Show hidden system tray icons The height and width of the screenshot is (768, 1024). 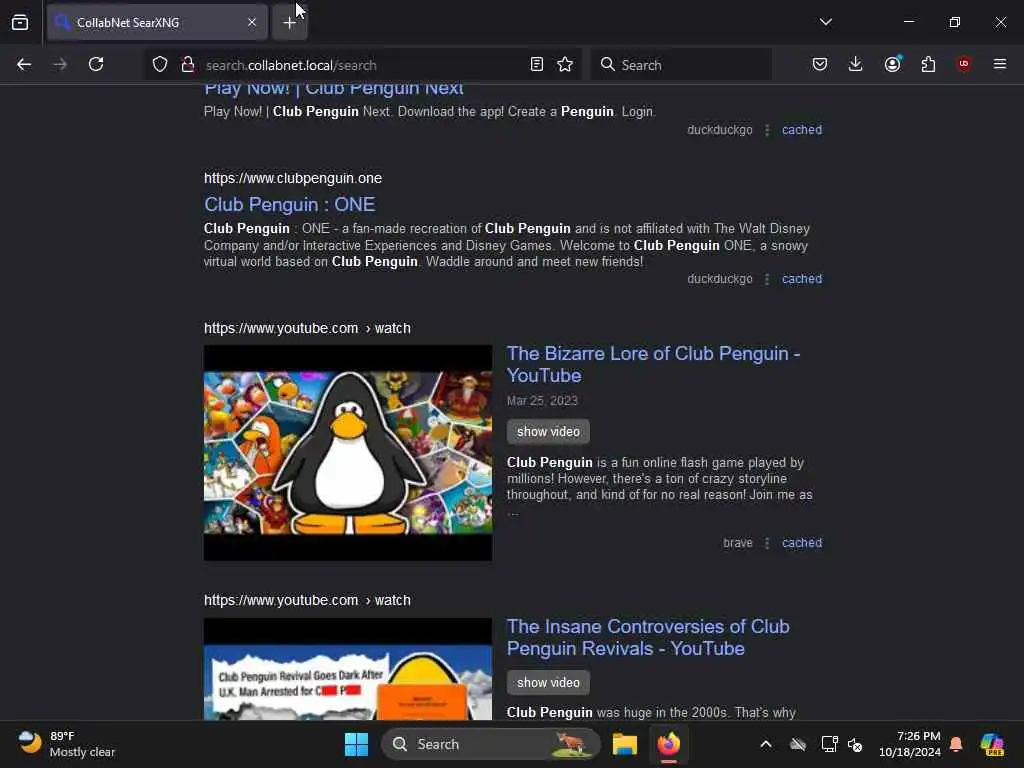pyautogui.click(x=766, y=744)
